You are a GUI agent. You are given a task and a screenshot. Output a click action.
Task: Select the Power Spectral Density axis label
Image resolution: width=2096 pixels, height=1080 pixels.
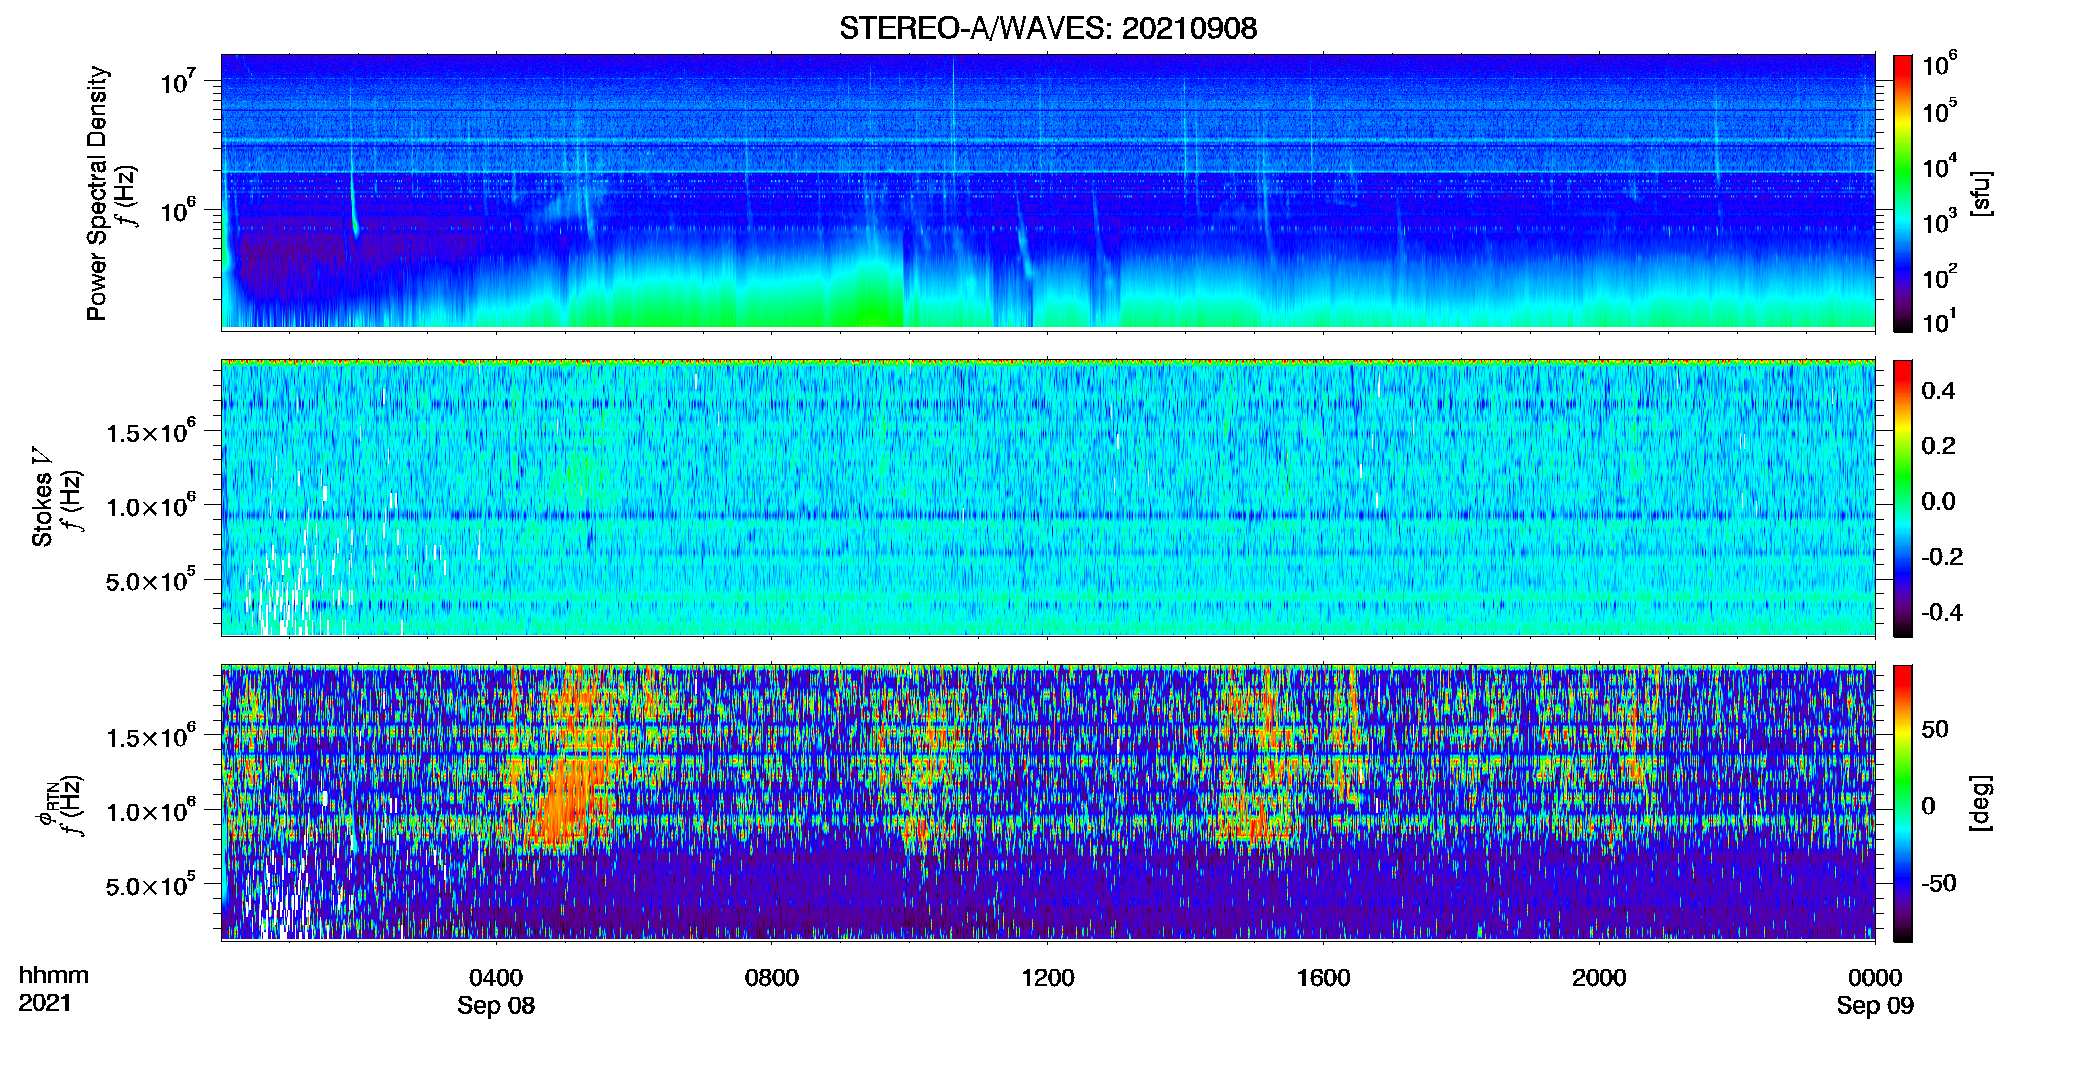click(x=97, y=193)
